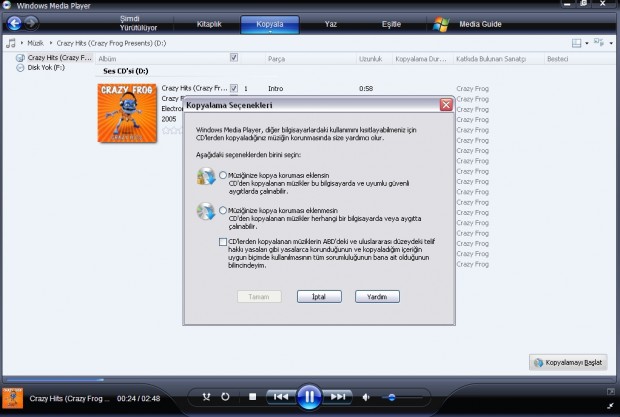The height and width of the screenshot is (417, 620).
Task: Expand arrow after music note icon
Action: 22,43
